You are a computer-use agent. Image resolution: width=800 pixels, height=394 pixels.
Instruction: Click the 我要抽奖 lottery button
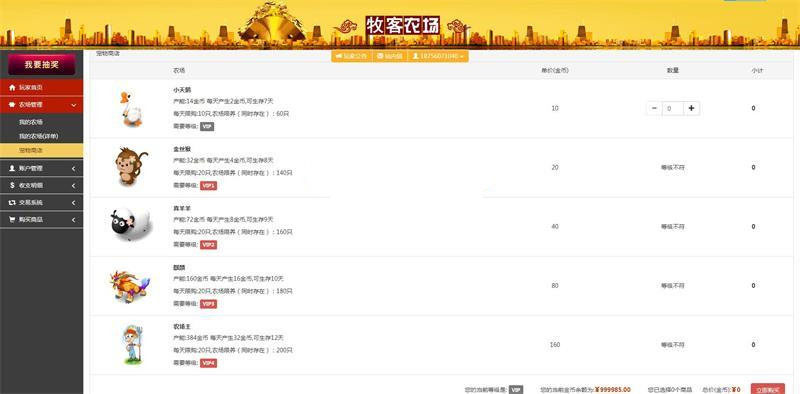[x=42, y=65]
